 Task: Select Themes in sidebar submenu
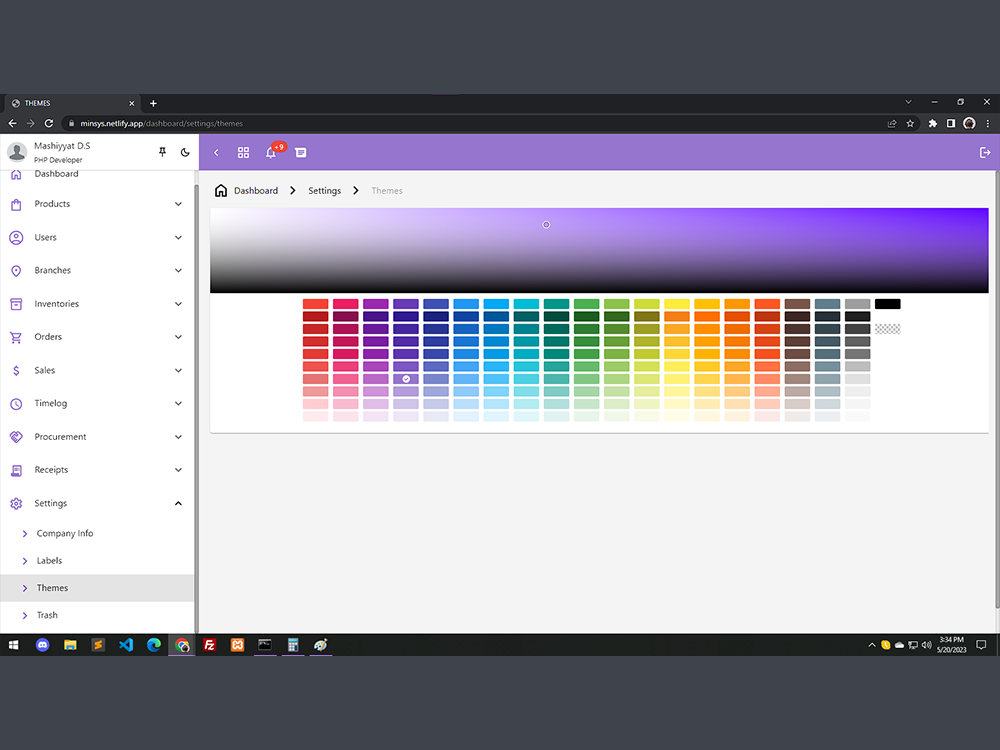pos(96,588)
